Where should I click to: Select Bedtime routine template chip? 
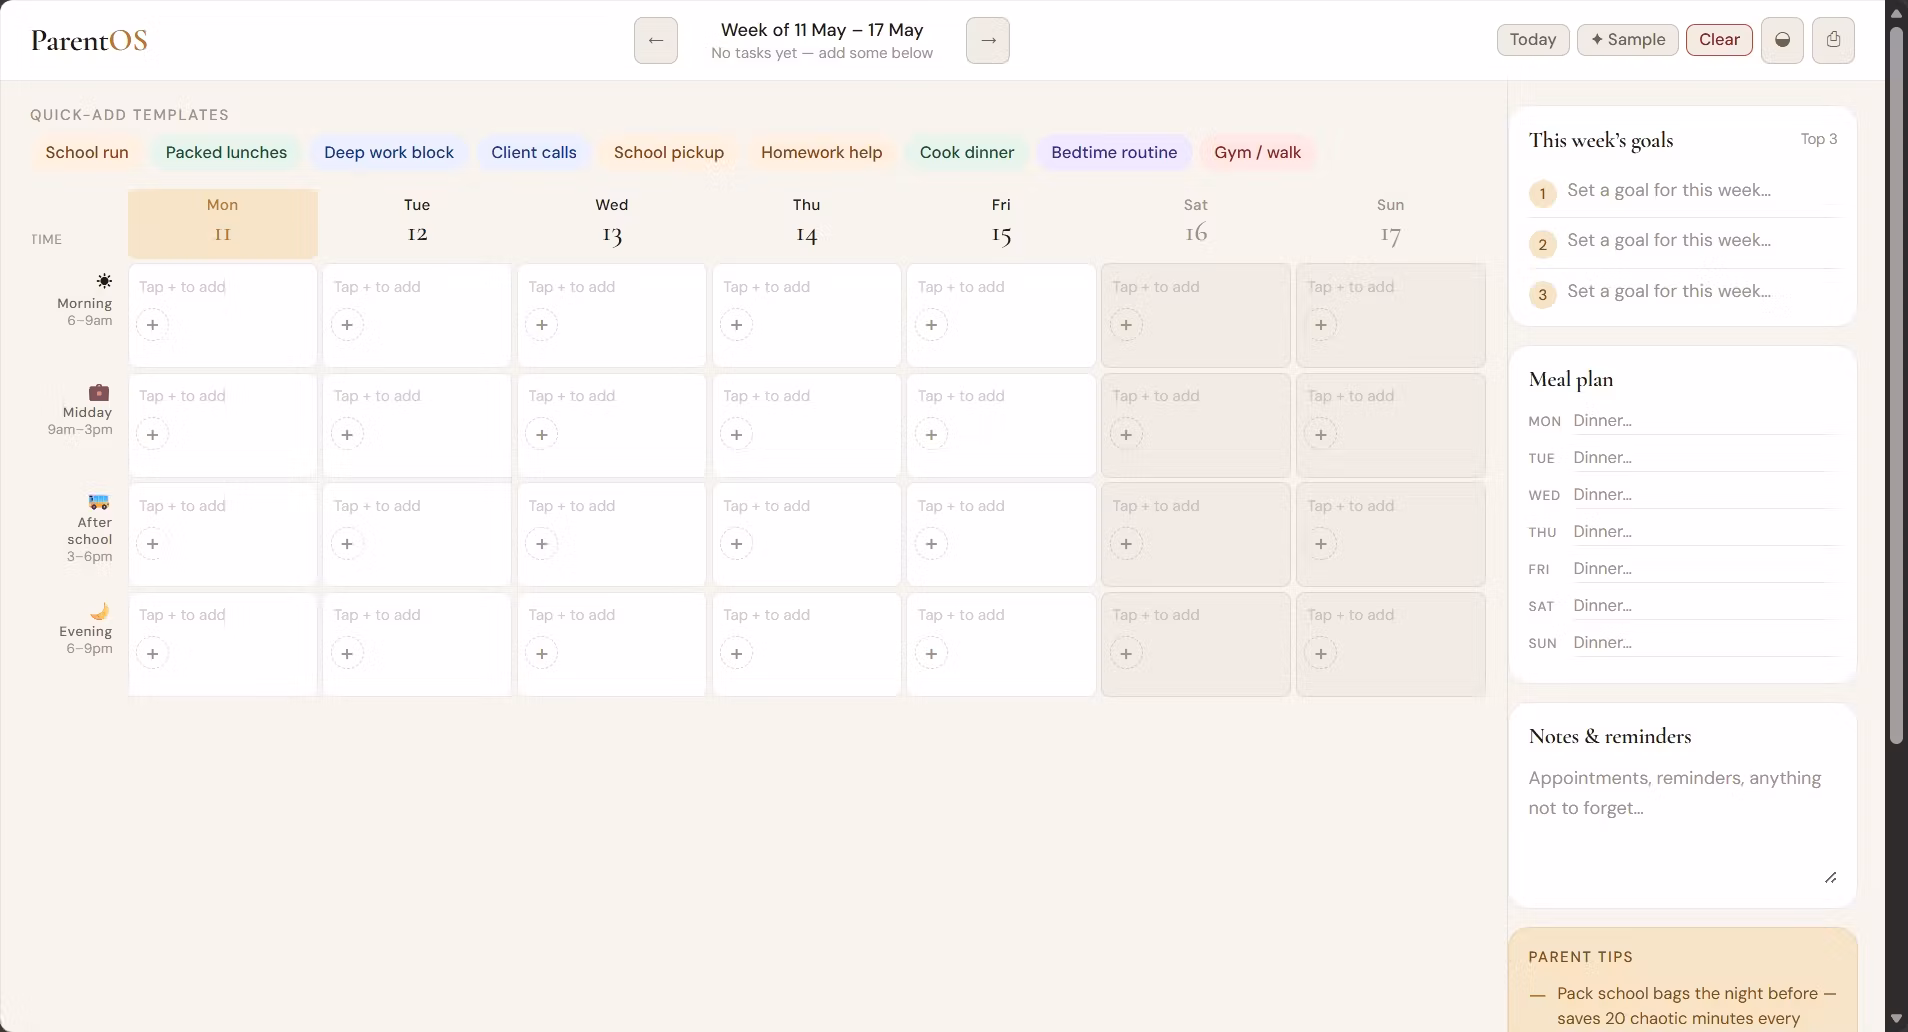tap(1114, 152)
